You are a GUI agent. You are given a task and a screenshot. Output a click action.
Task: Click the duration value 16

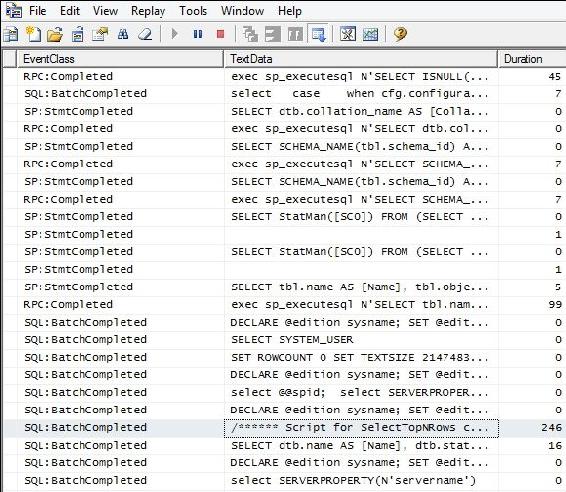coord(555,445)
